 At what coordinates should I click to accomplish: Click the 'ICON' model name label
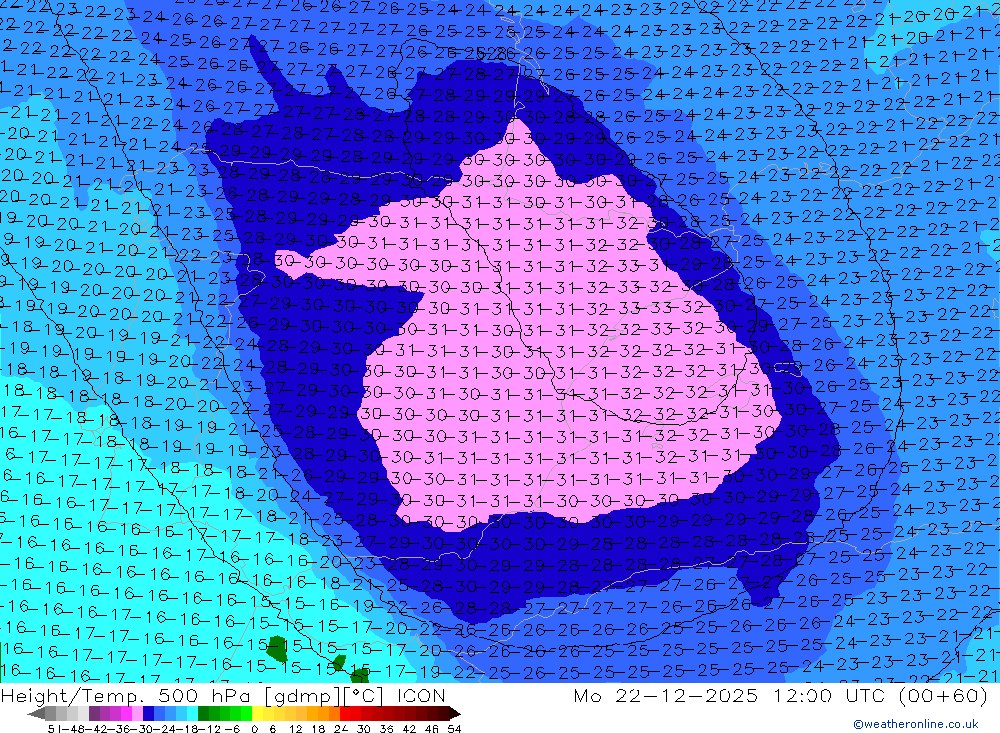click(422, 695)
